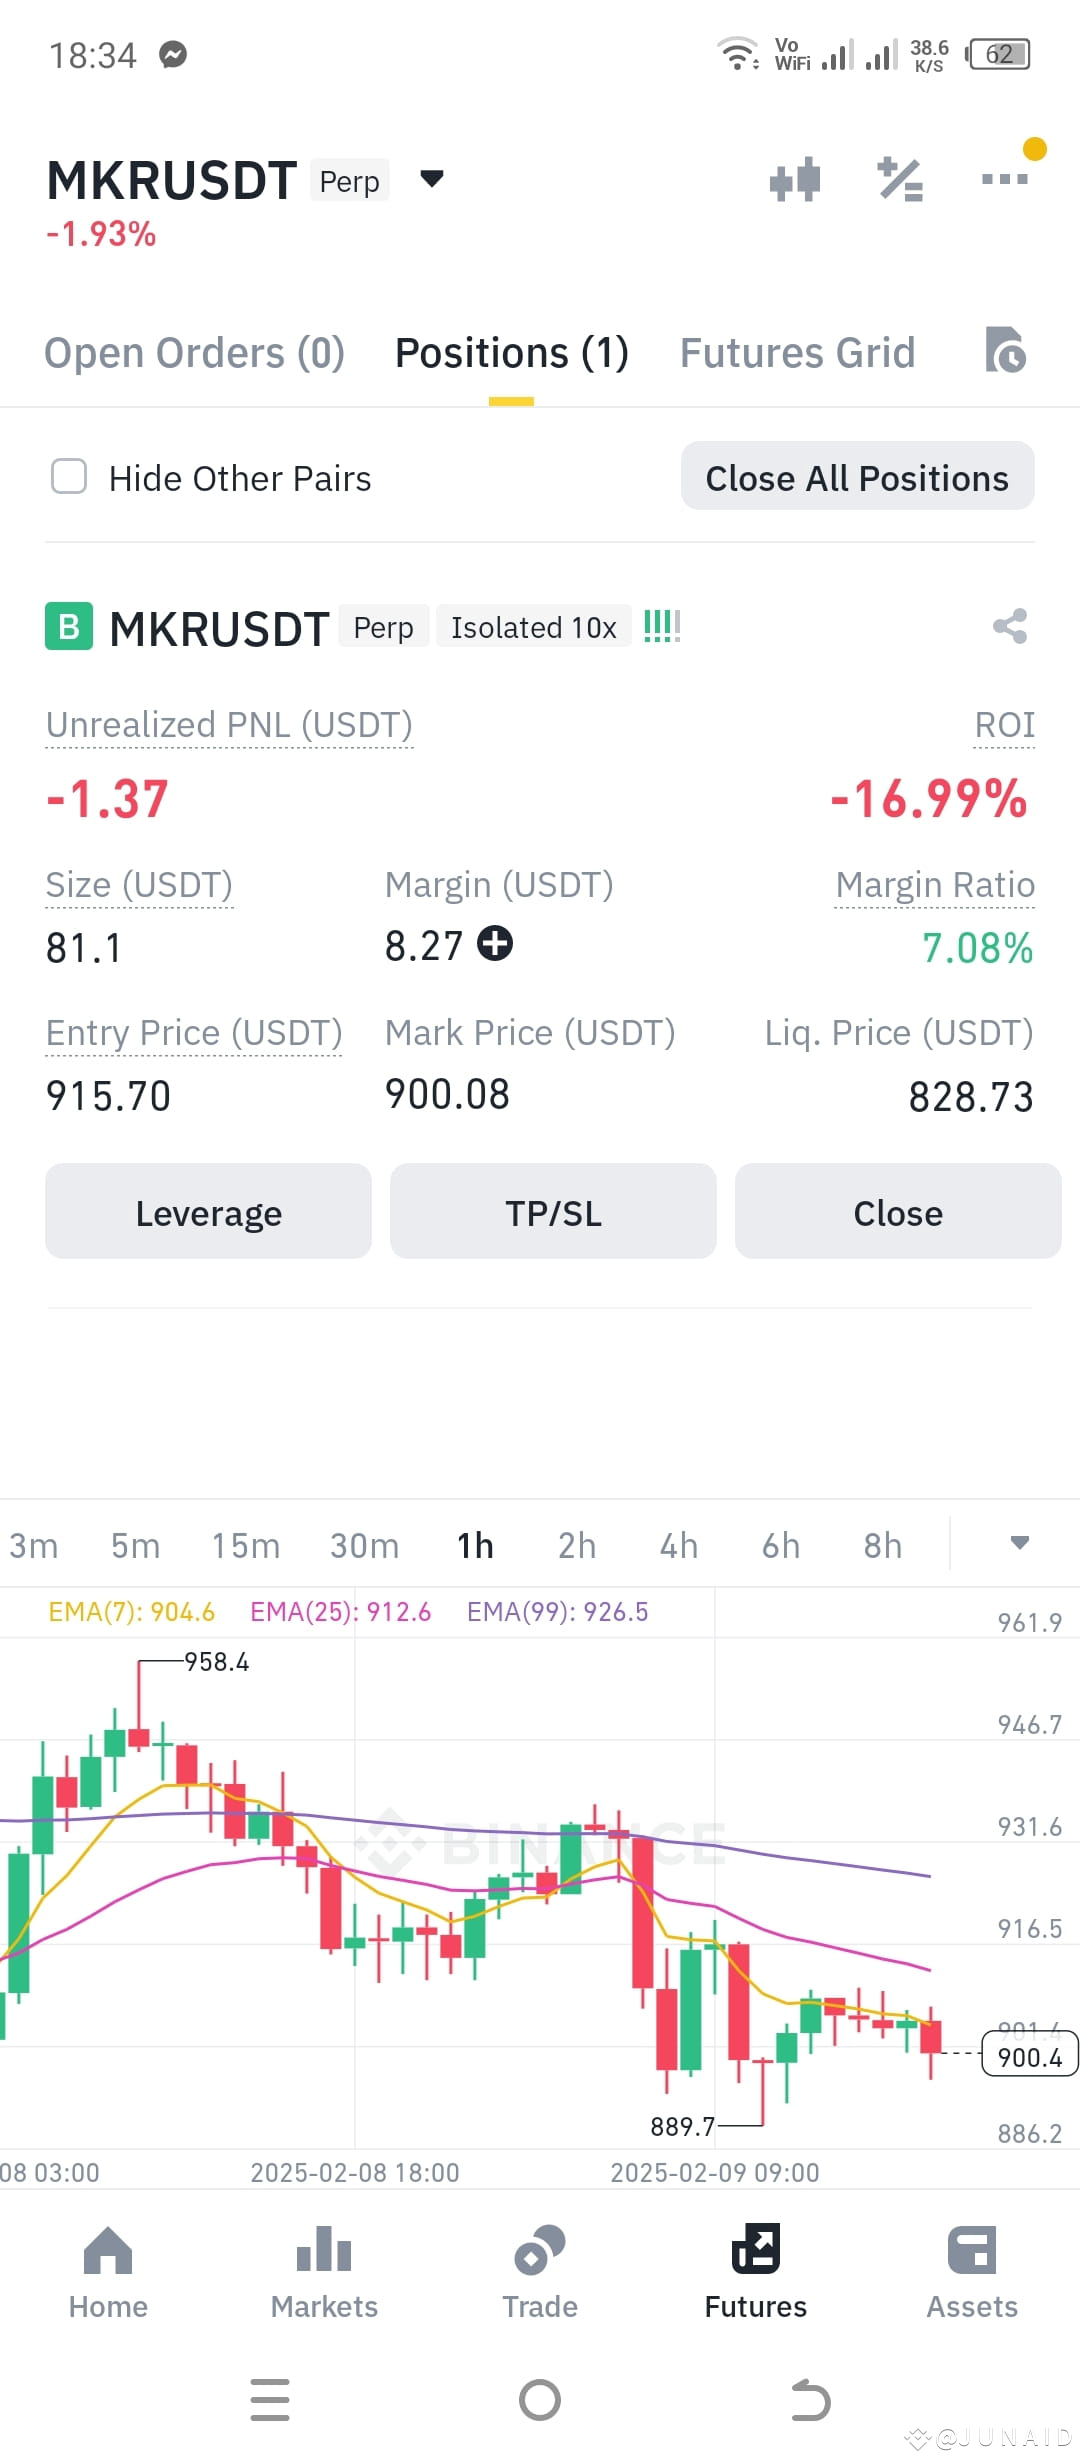Screen dimensions: 1080x2460
Task: Open the candlestick chart icon
Action: pyautogui.click(x=795, y=180)
